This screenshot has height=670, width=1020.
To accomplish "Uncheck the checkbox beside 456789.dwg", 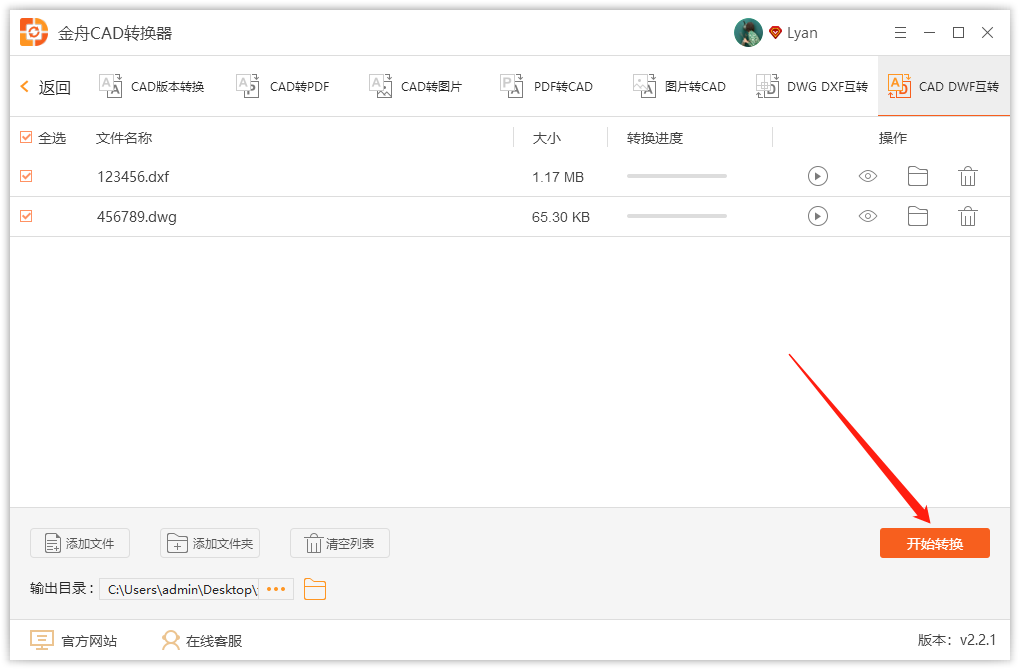I will [x=26, y=216].
